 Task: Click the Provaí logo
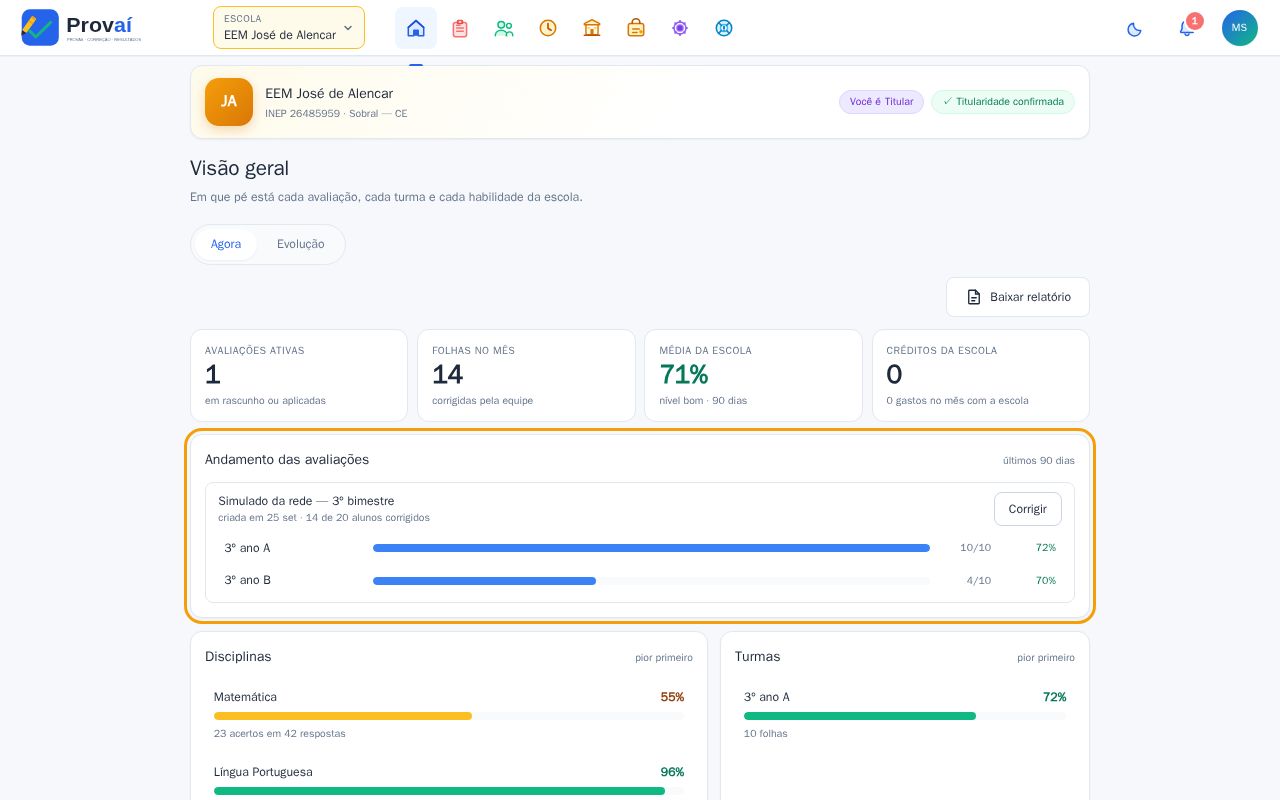click(x=81, y=27)
